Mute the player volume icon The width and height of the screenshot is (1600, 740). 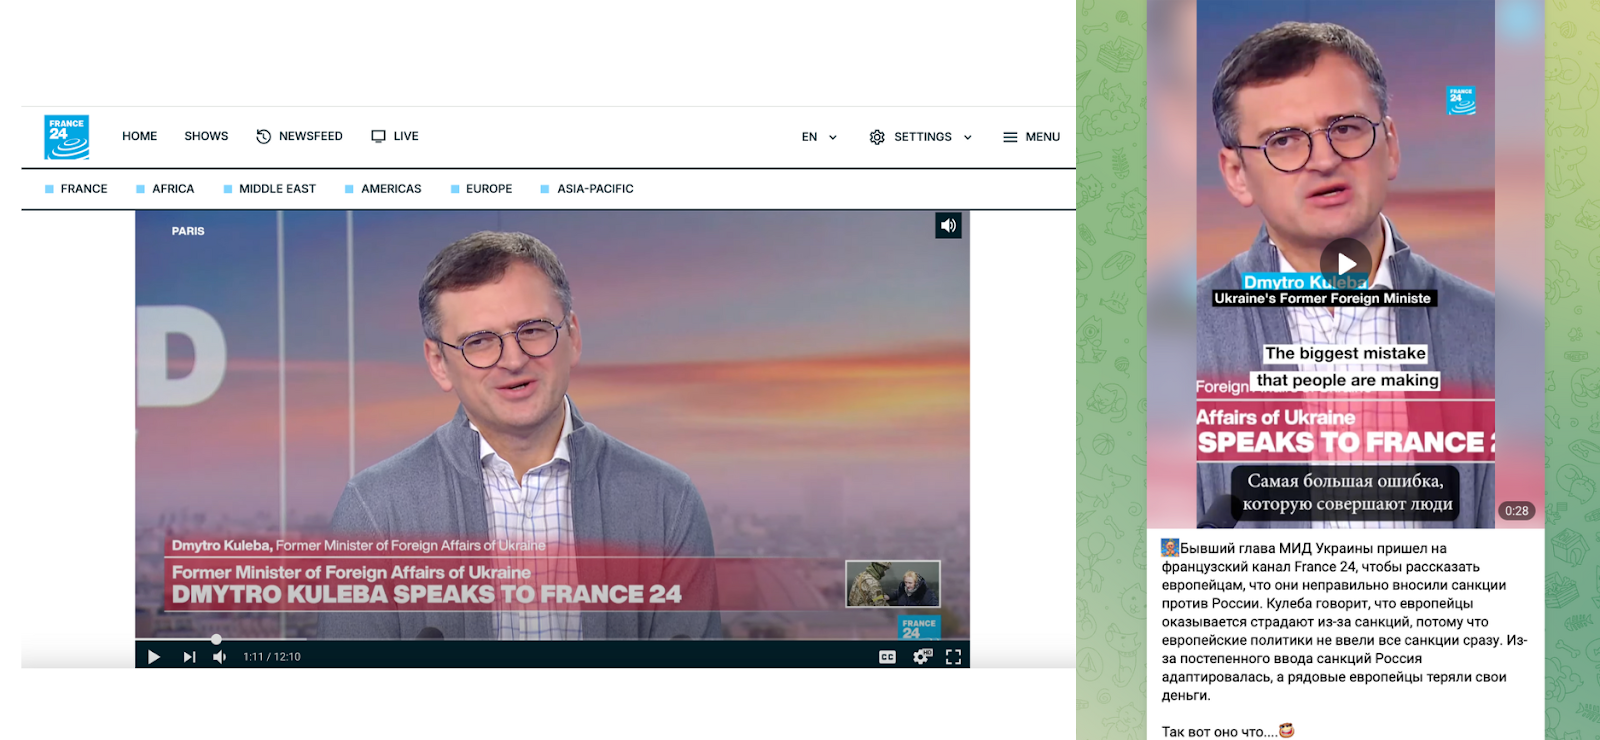pyautogui.click(x=220, y=657)
